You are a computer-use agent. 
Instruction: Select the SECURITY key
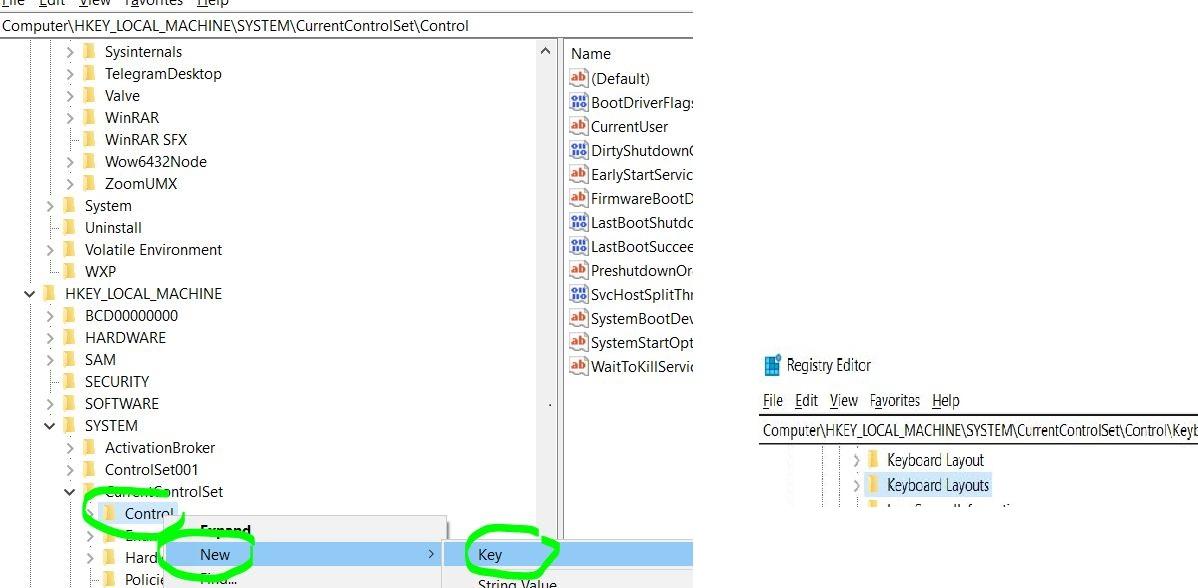117,382
